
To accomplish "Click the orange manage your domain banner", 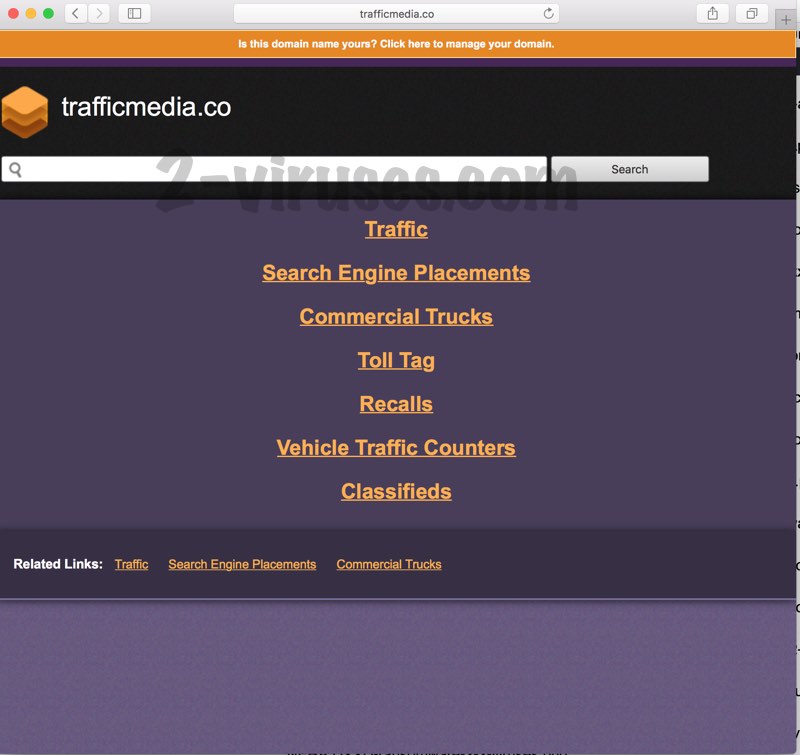I will (396, 44).
